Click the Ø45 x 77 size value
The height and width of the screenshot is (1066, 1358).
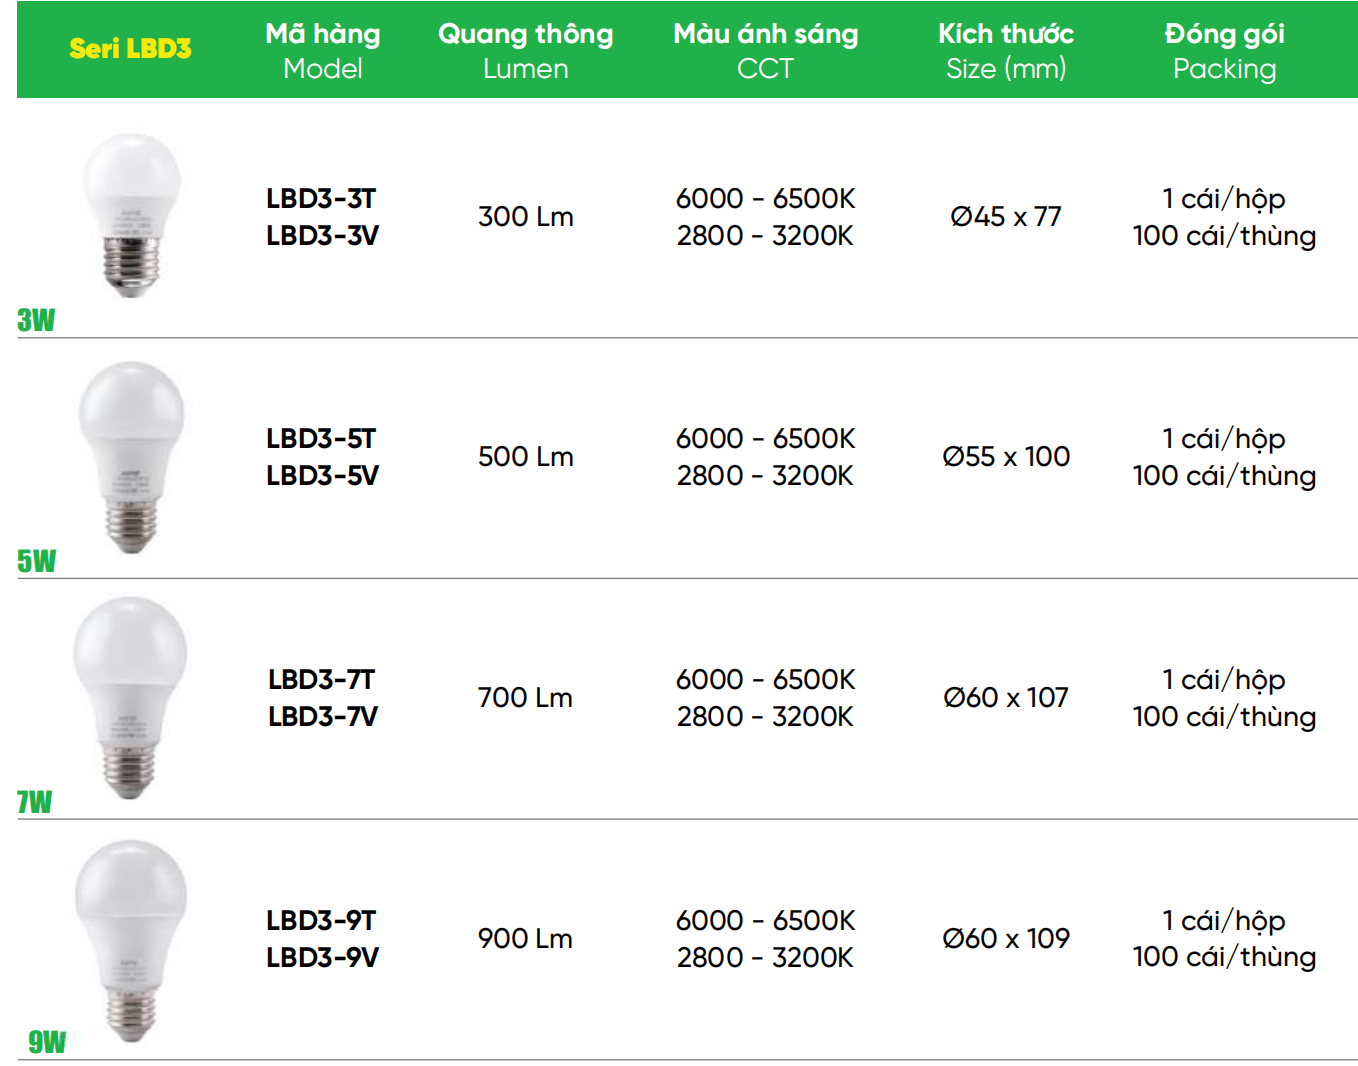pyautogui.click(x=1006, y=216)
